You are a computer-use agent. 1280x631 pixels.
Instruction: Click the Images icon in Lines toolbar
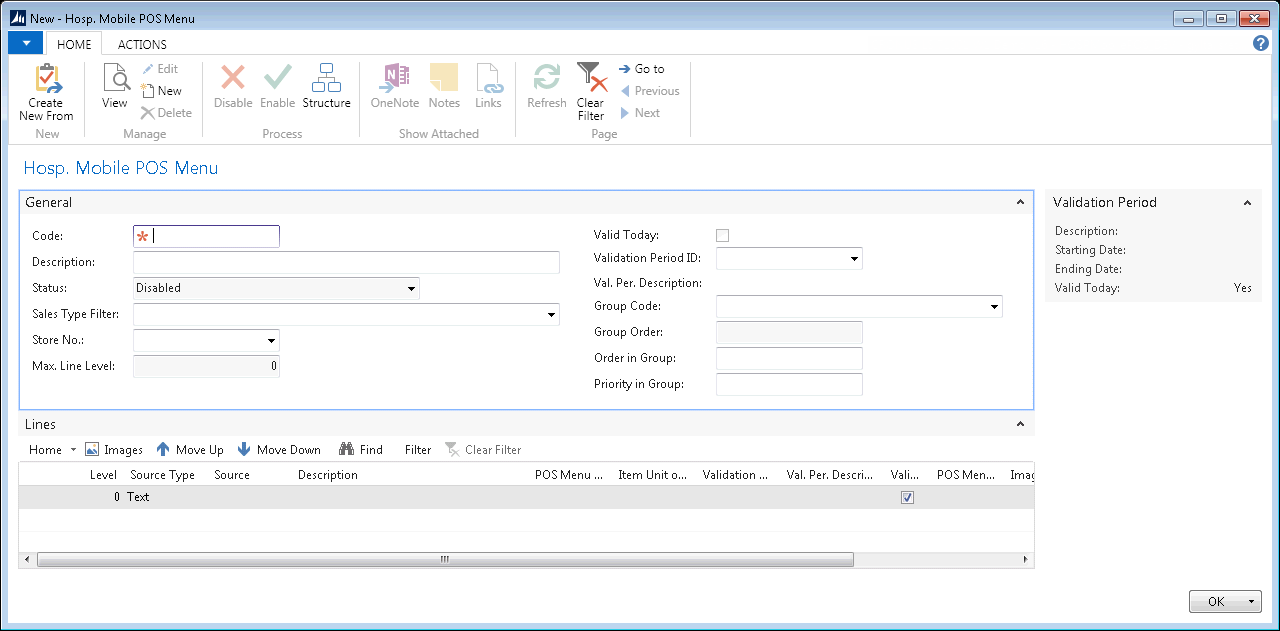click(x=92, y=450)
